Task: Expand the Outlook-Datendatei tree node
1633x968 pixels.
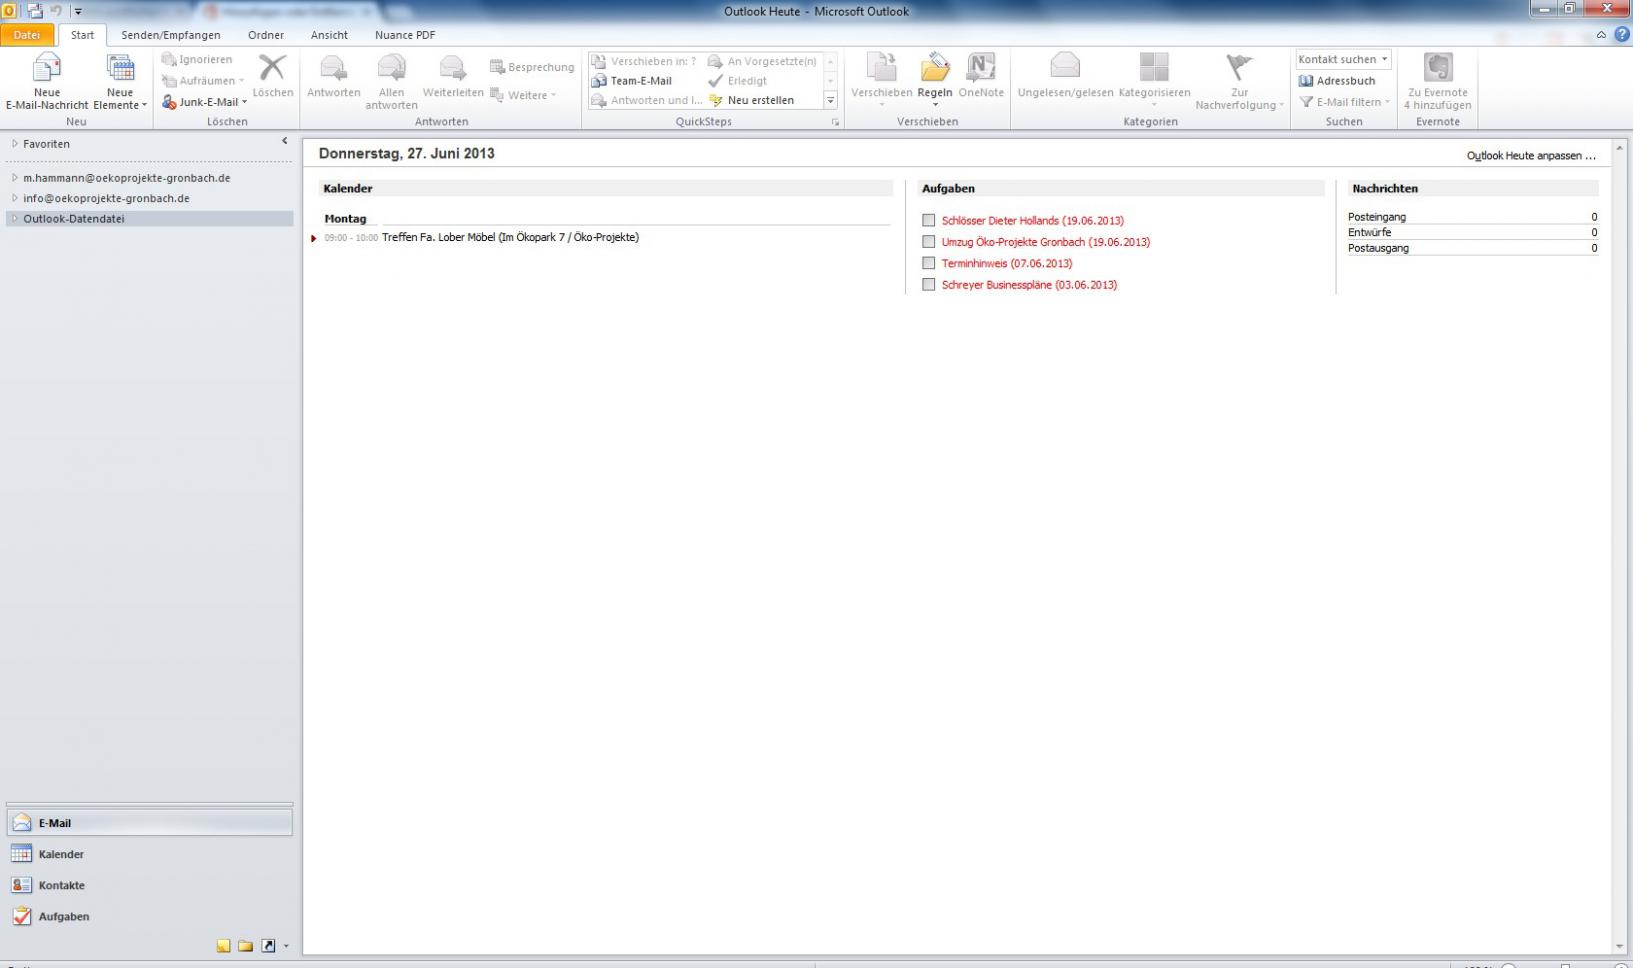Action: (x=15, y=219)
